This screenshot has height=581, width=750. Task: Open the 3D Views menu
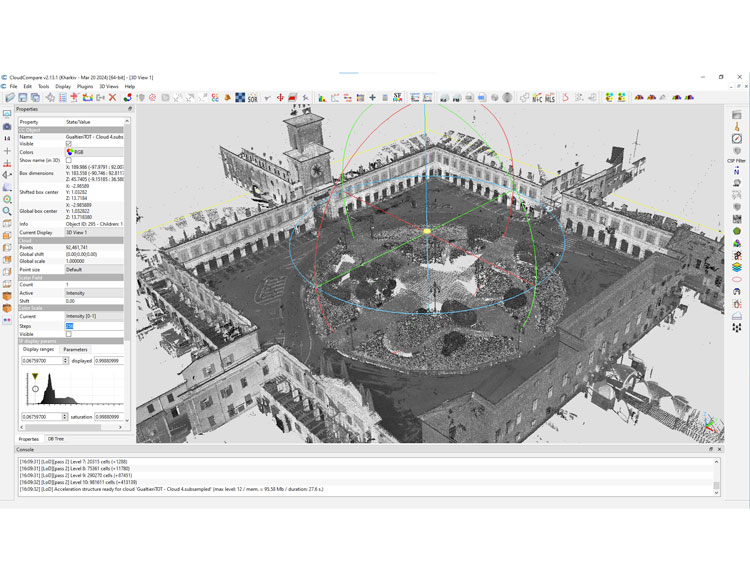(109, 87)
